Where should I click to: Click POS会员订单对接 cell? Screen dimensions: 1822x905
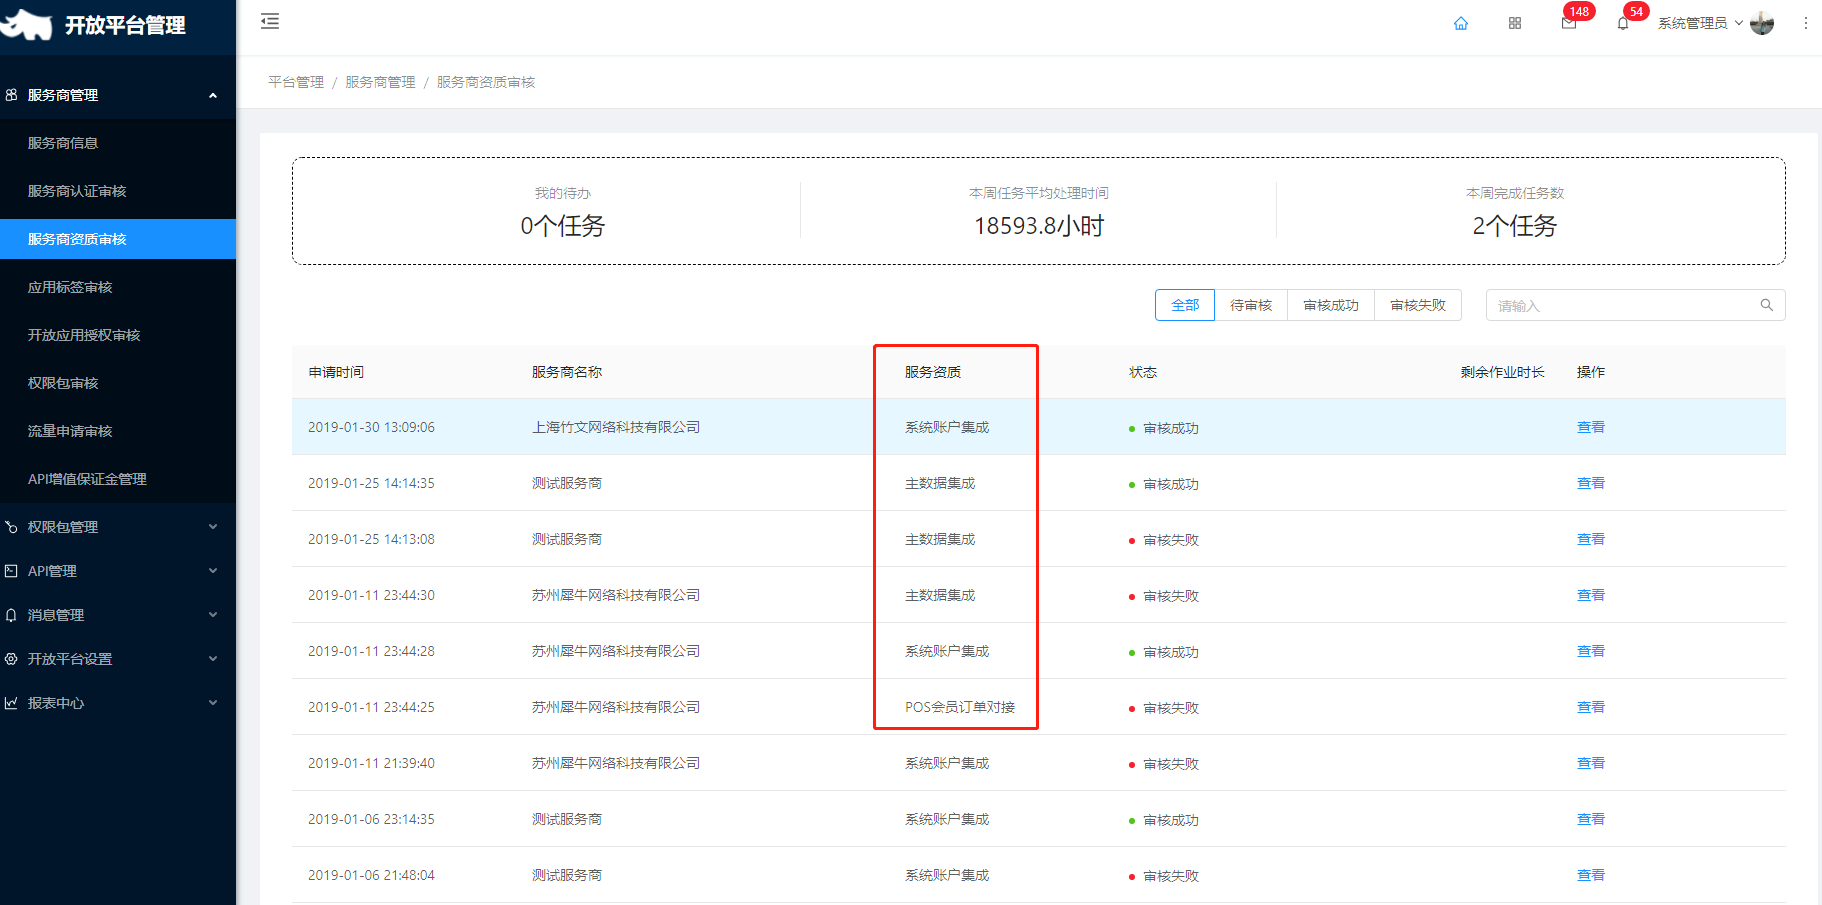pos(960,707)
